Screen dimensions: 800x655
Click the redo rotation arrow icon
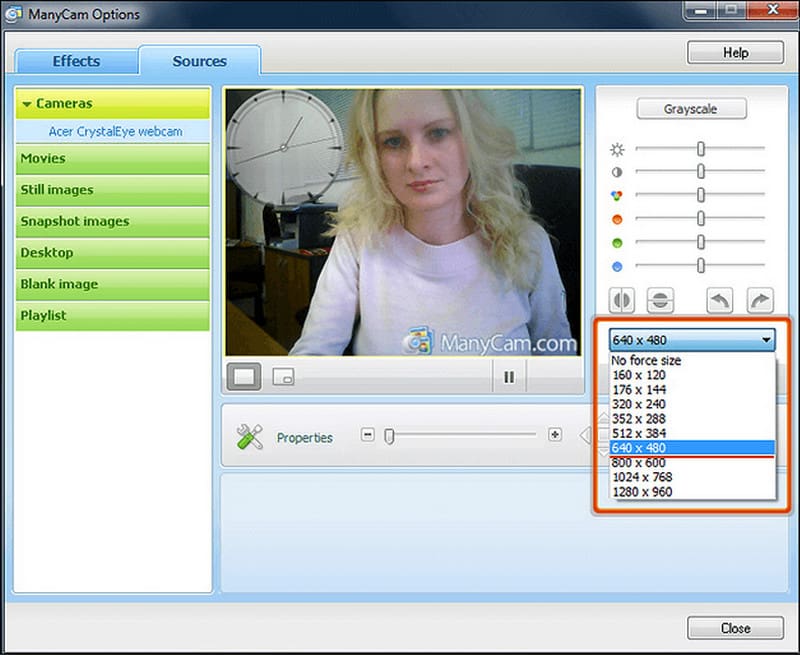click(x=760, y=300)
